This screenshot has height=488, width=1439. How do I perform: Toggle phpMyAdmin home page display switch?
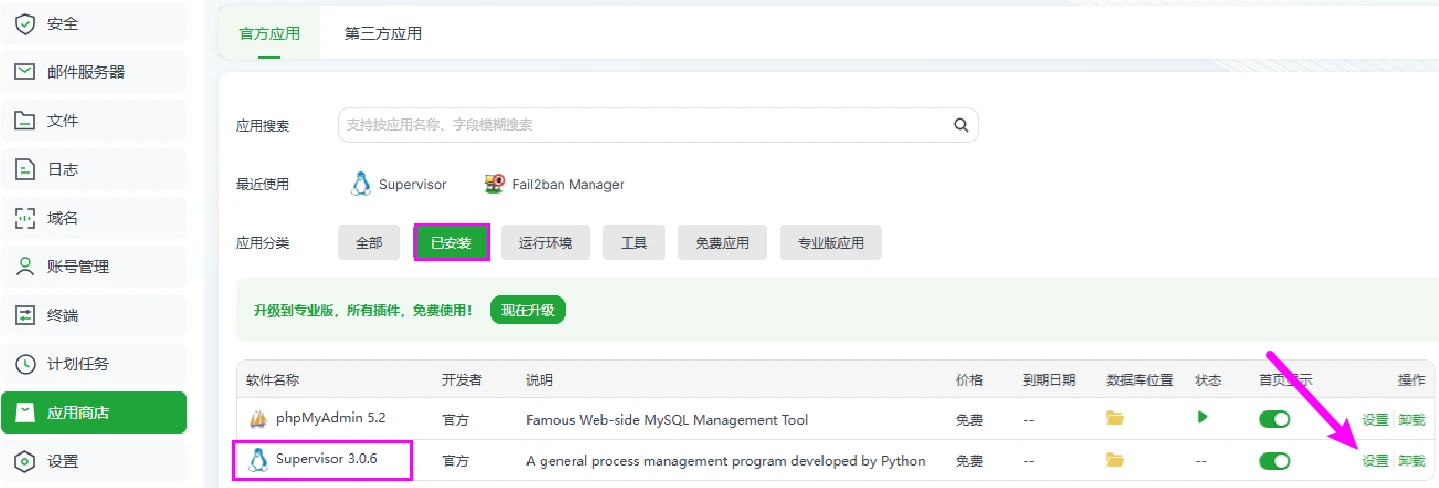click(1275, 419)
